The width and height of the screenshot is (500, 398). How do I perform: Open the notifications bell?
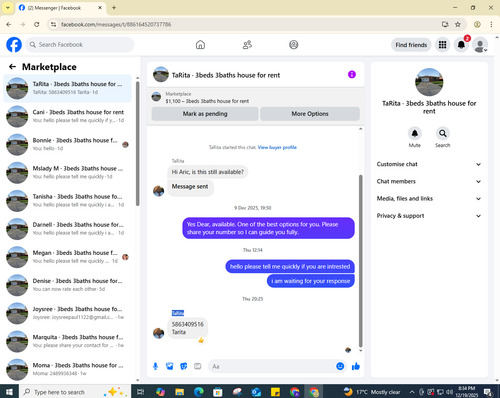(x=461, y=45)
